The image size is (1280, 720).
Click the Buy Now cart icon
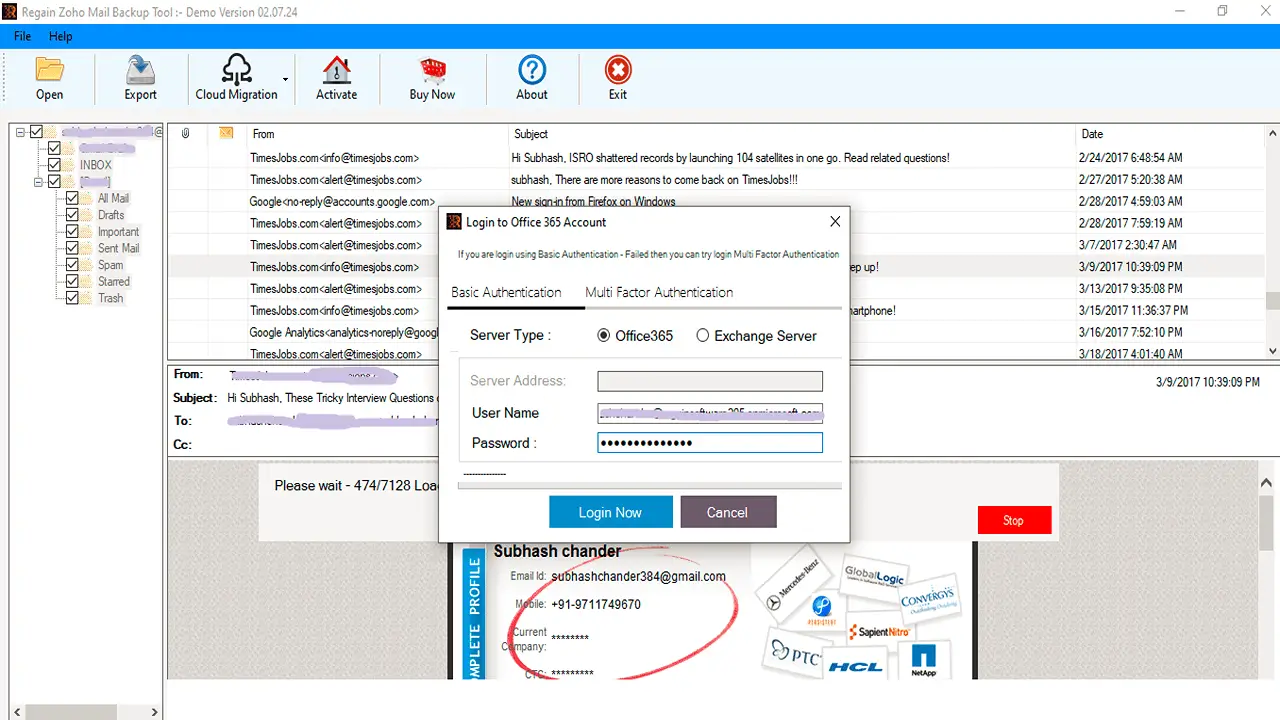[x=432, y=69]
